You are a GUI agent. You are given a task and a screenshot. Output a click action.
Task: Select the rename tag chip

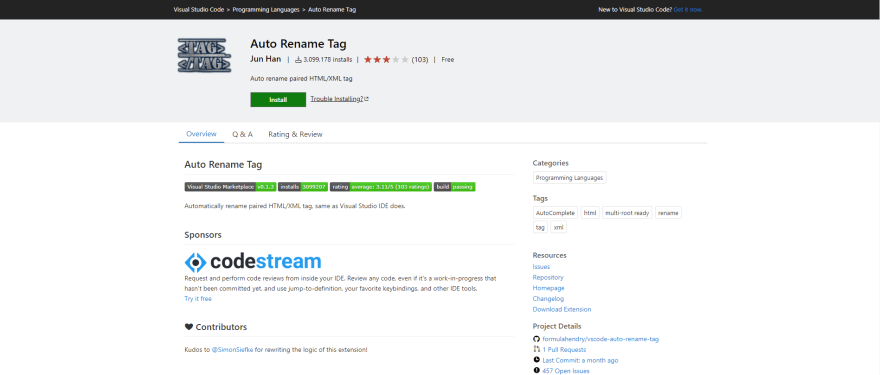[x=668, y=213]
